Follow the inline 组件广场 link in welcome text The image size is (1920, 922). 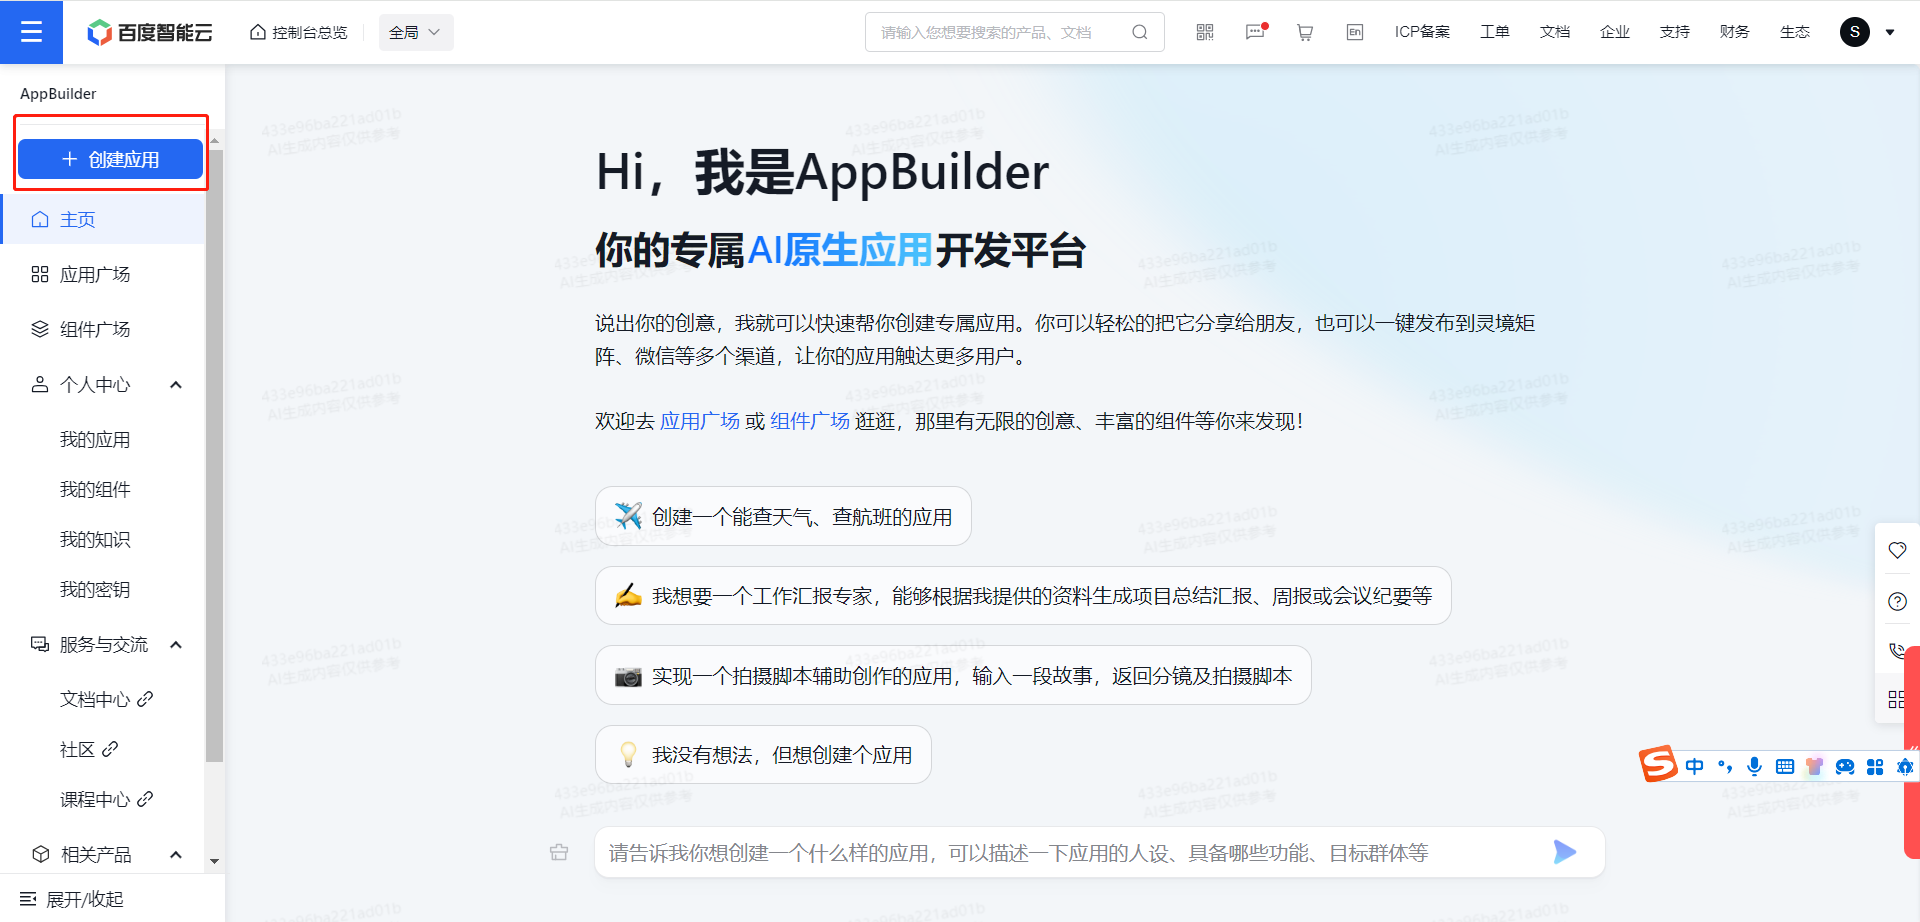pyautogui.click(x=810, y=421)
